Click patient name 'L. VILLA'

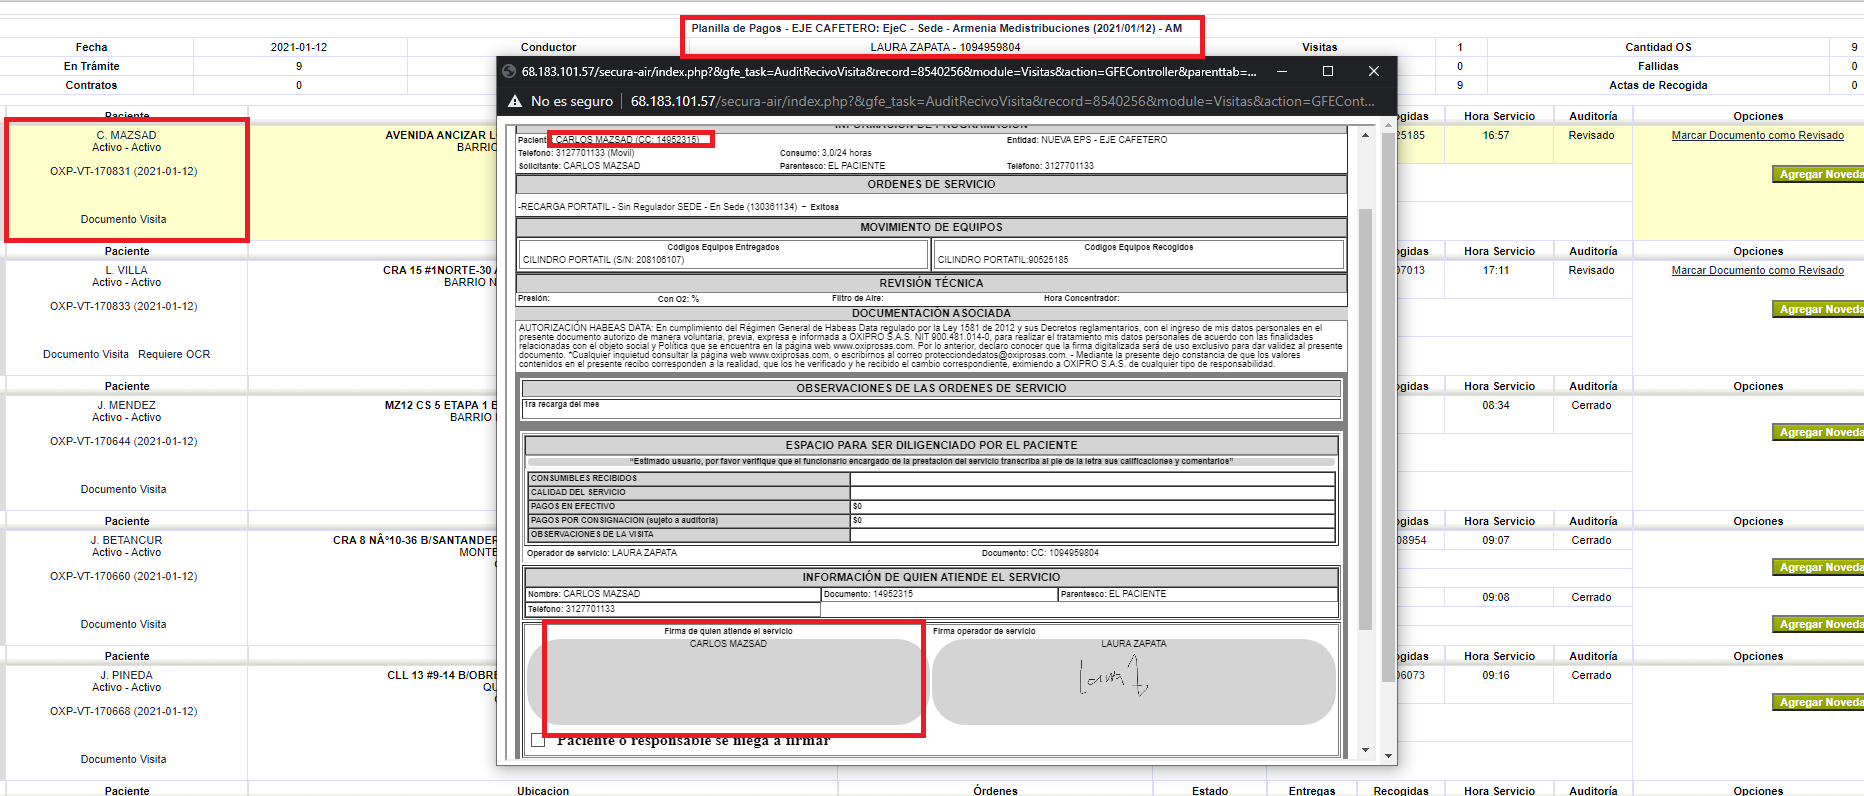(x=127, y=270)
